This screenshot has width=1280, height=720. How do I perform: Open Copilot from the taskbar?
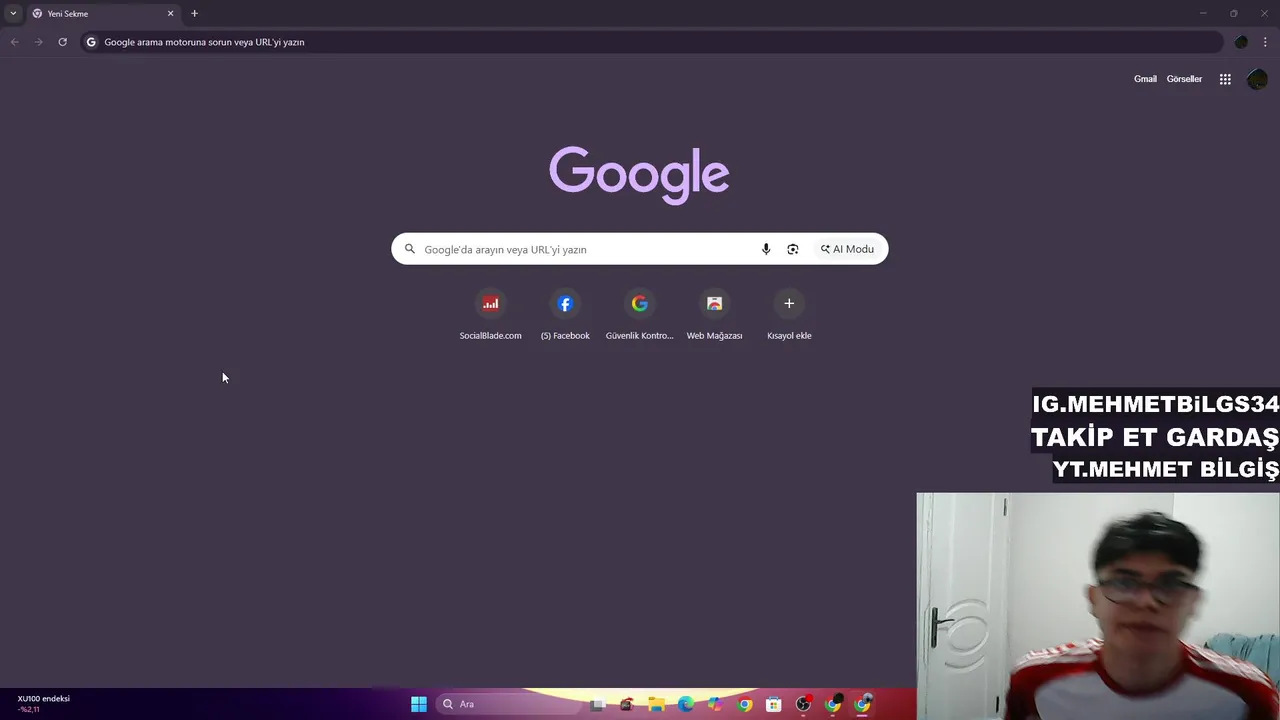tap(715, 704)
